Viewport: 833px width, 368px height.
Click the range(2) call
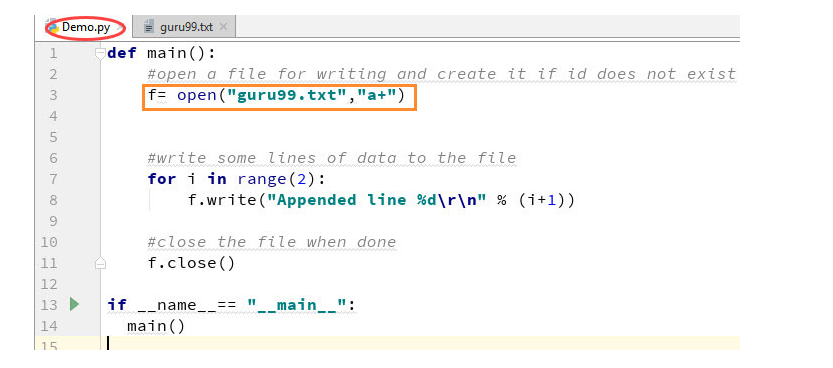point(276,179)
